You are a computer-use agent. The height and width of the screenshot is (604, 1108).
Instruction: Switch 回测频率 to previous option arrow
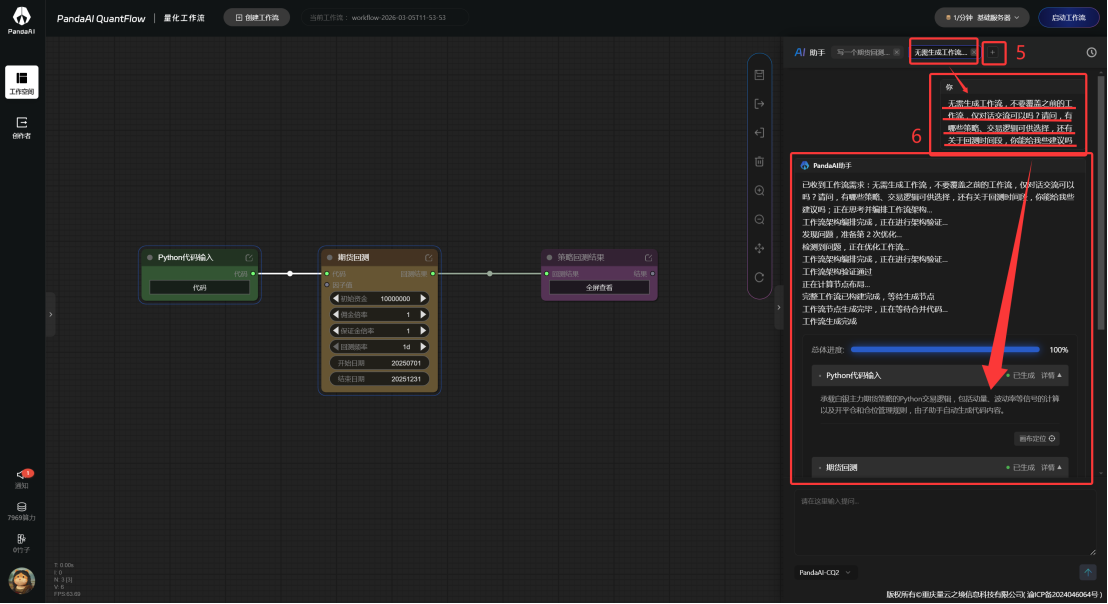click(x=336, y=347)
